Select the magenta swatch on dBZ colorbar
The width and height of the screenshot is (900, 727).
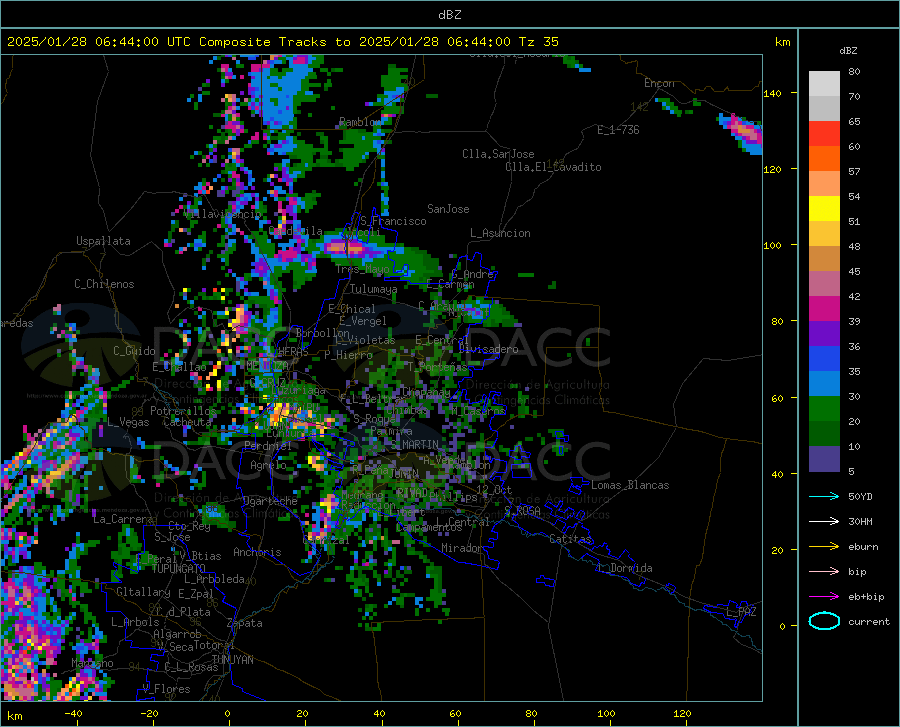pos(824,309)
